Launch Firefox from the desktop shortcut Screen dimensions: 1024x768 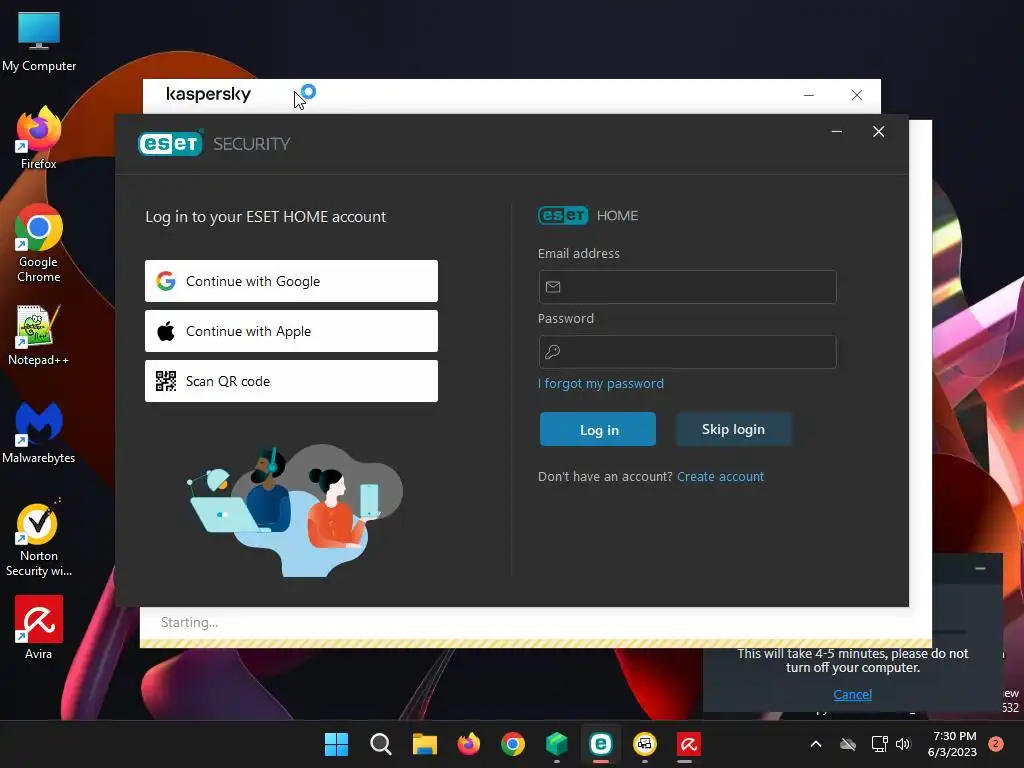click(x=39, y=138)
